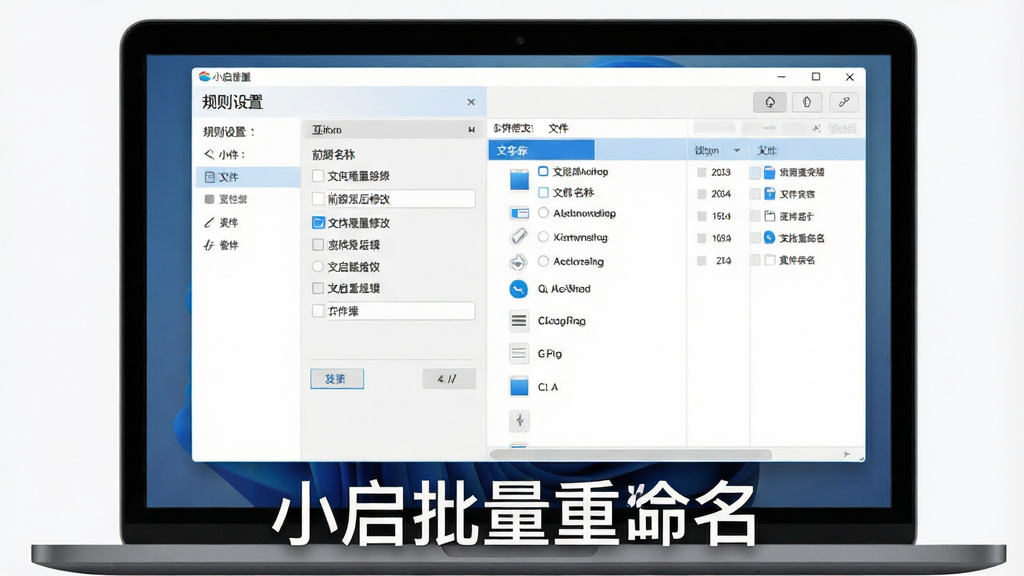1024x576 pixels.
Task: Click the horizontal scrollbar of the file list
Action: (x=631, y=454)
